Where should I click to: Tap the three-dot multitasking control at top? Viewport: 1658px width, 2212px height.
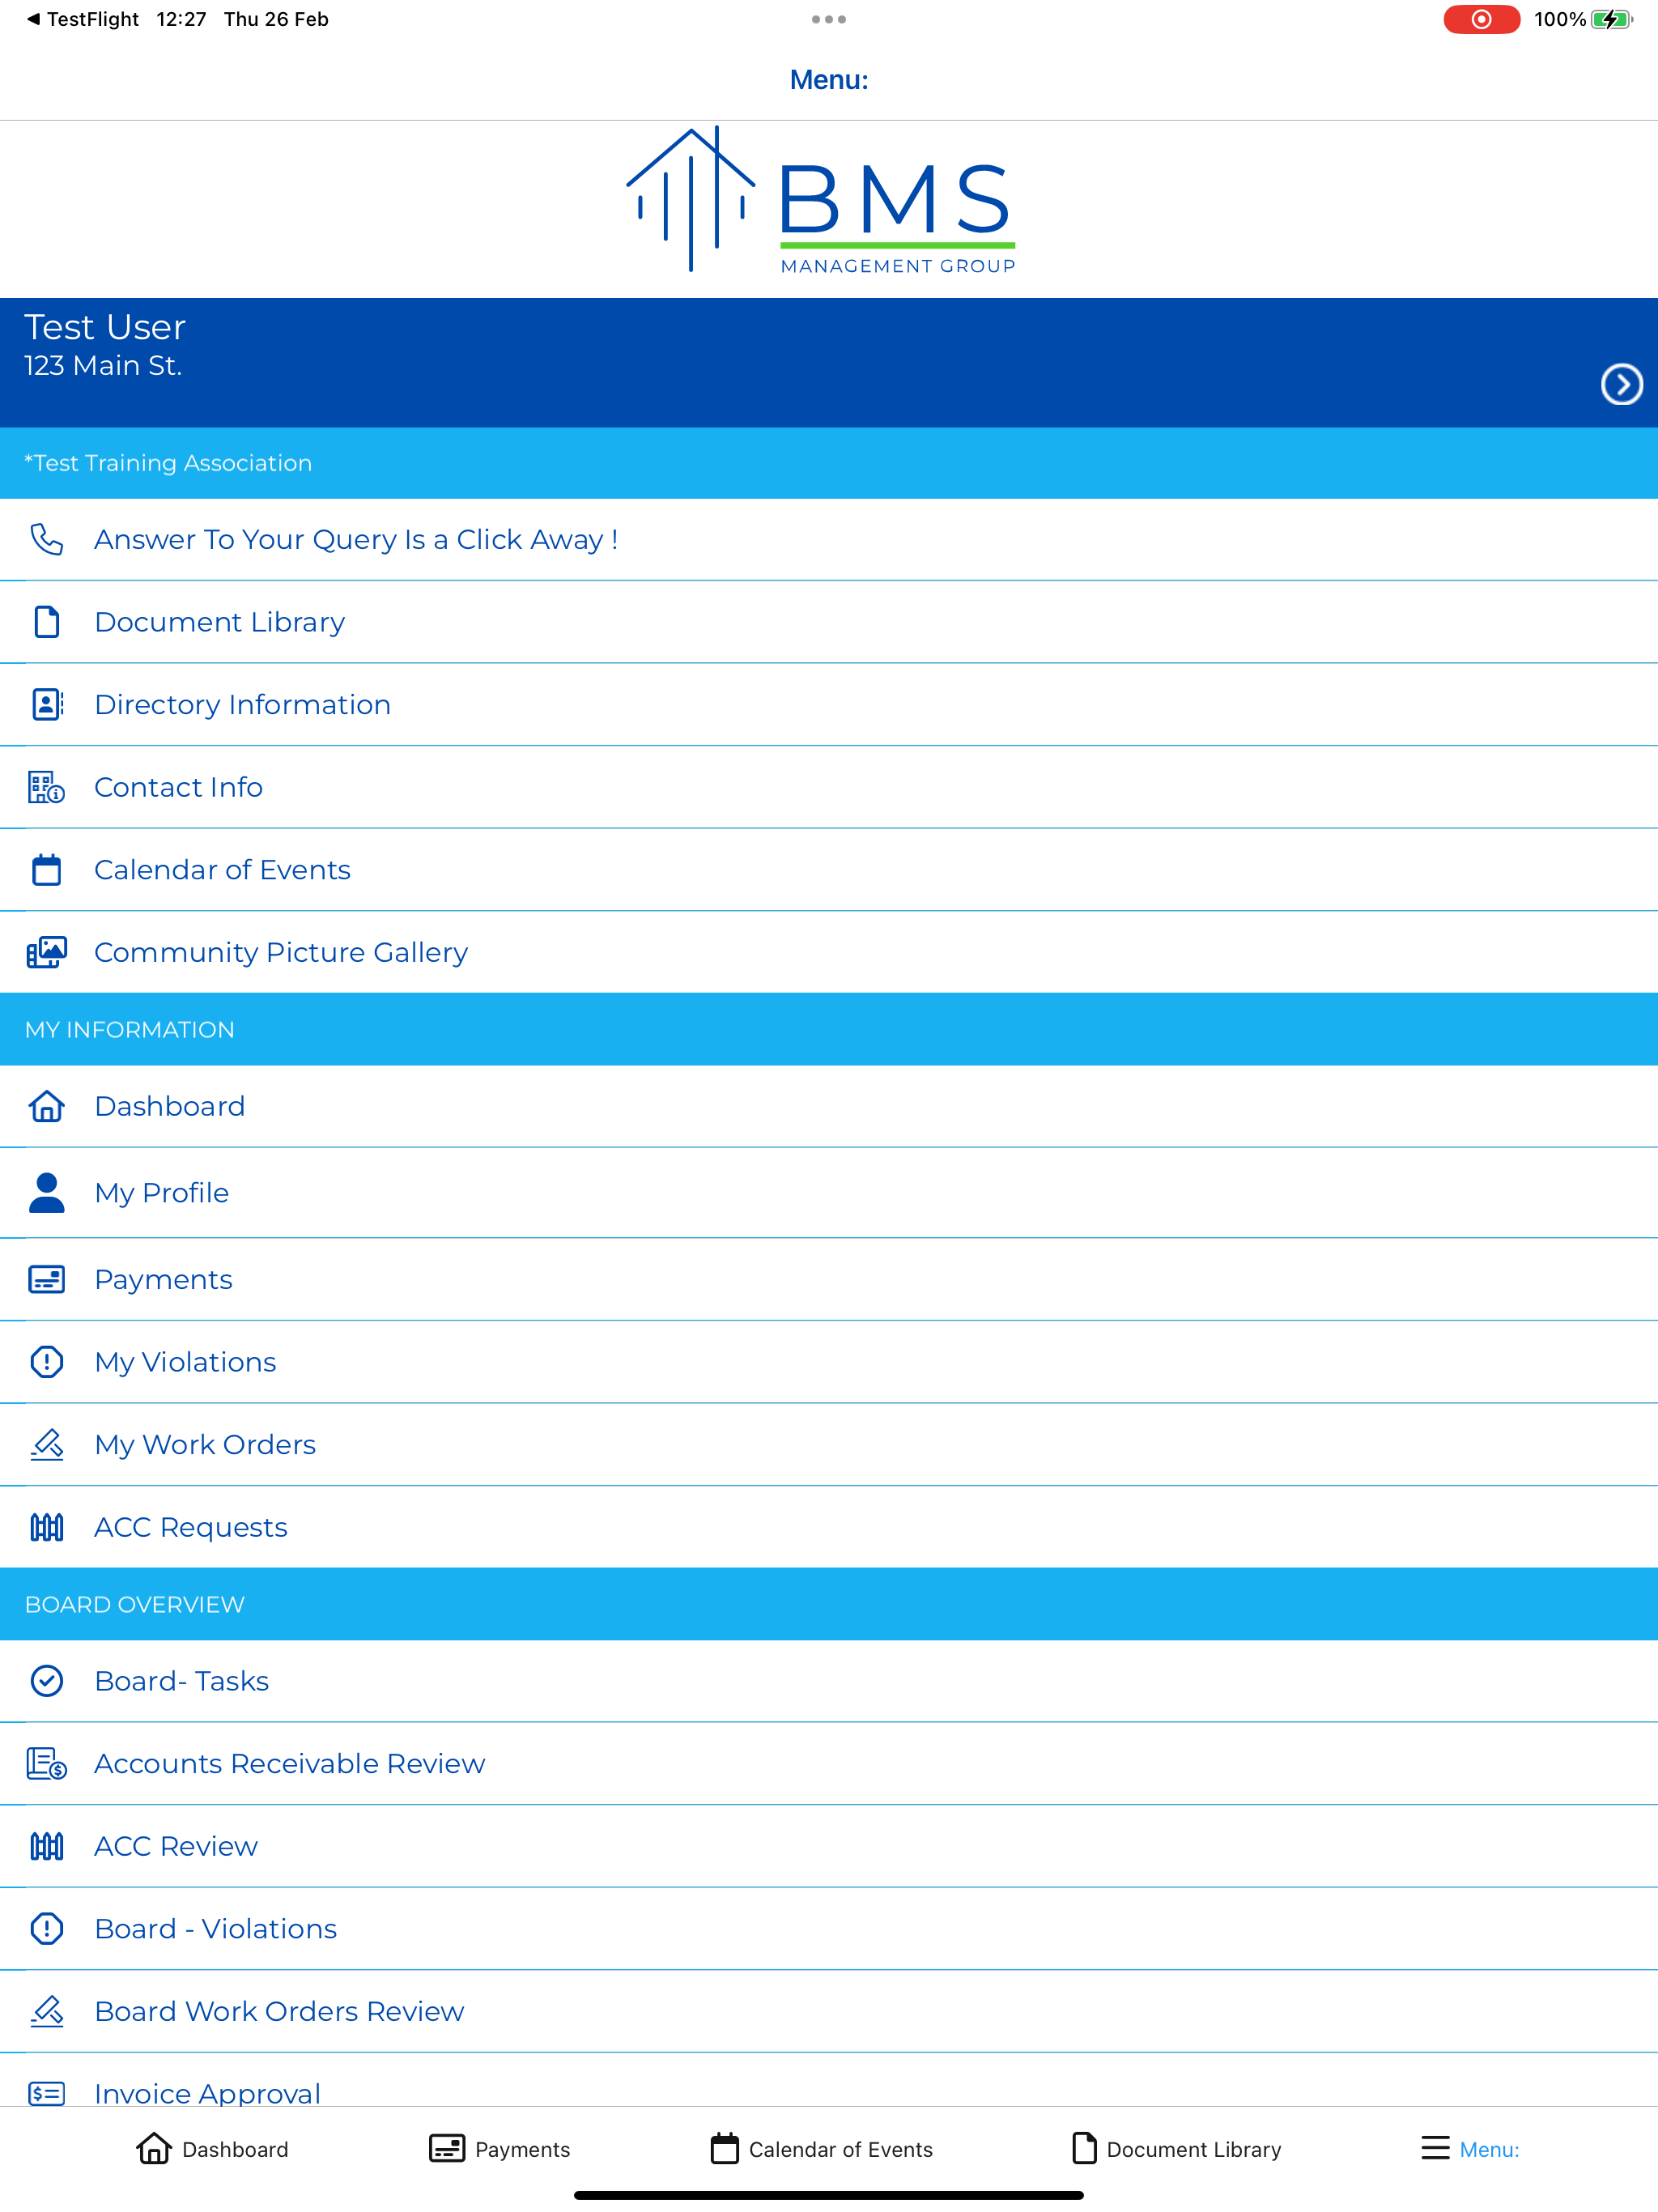coord(829,19)
